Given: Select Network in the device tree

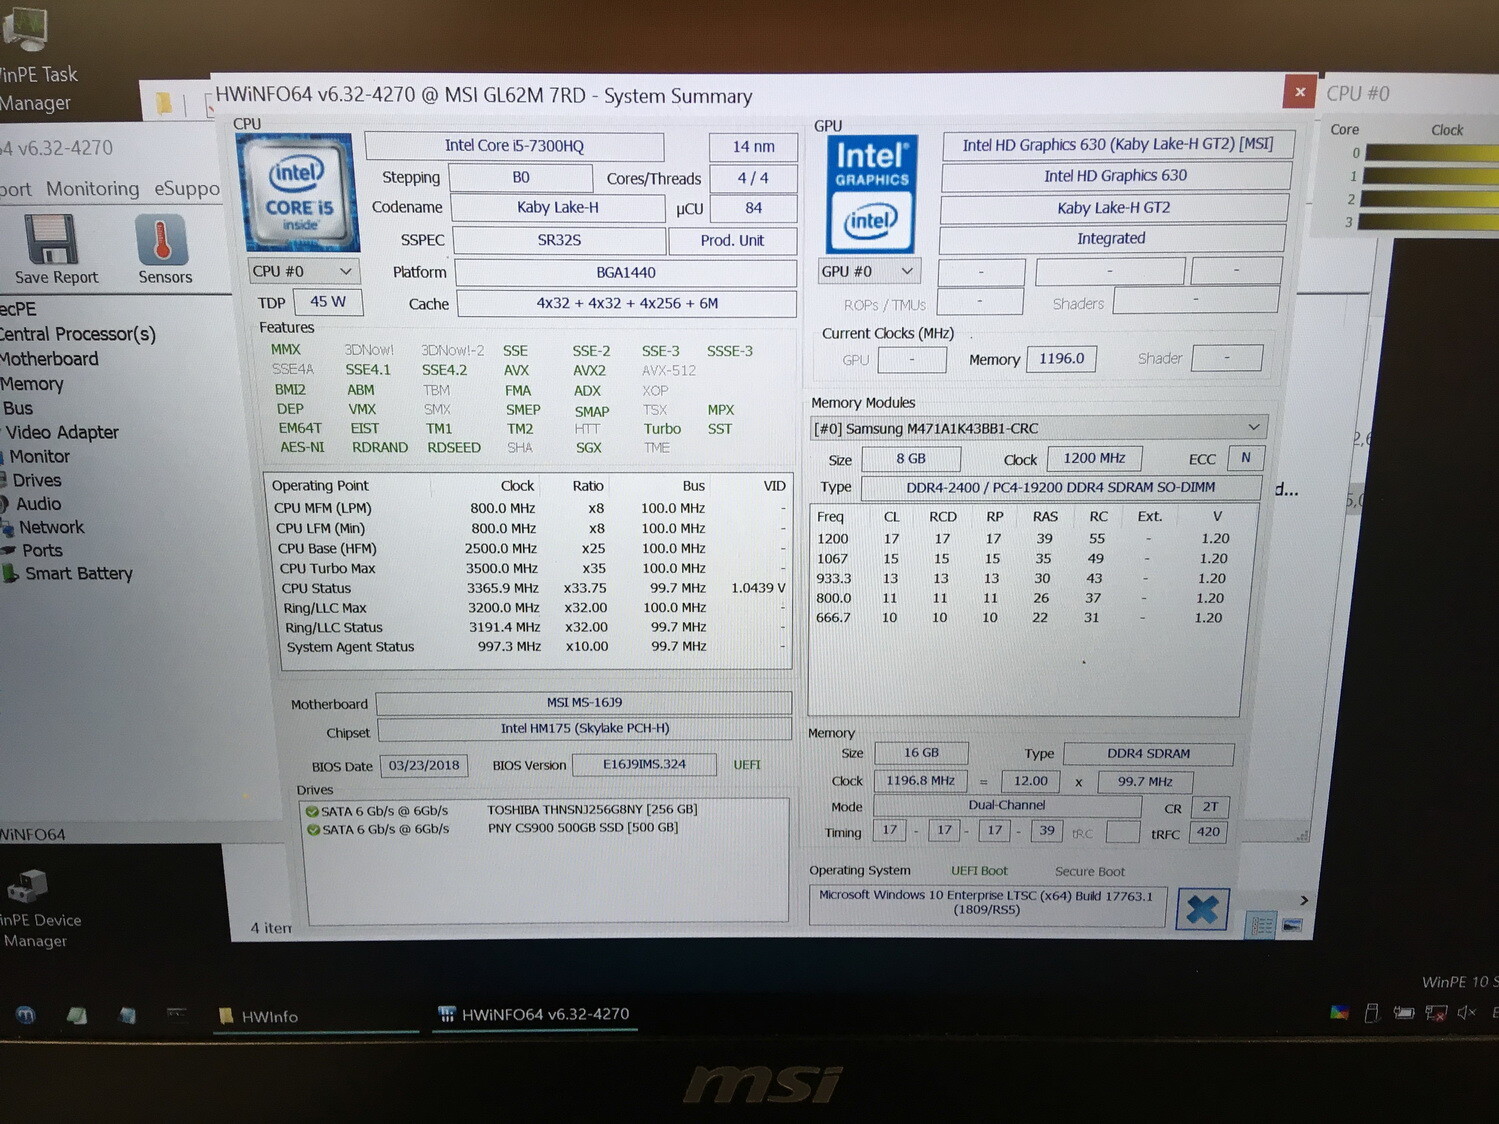Looking at the screenshot, I should point(51,527).
